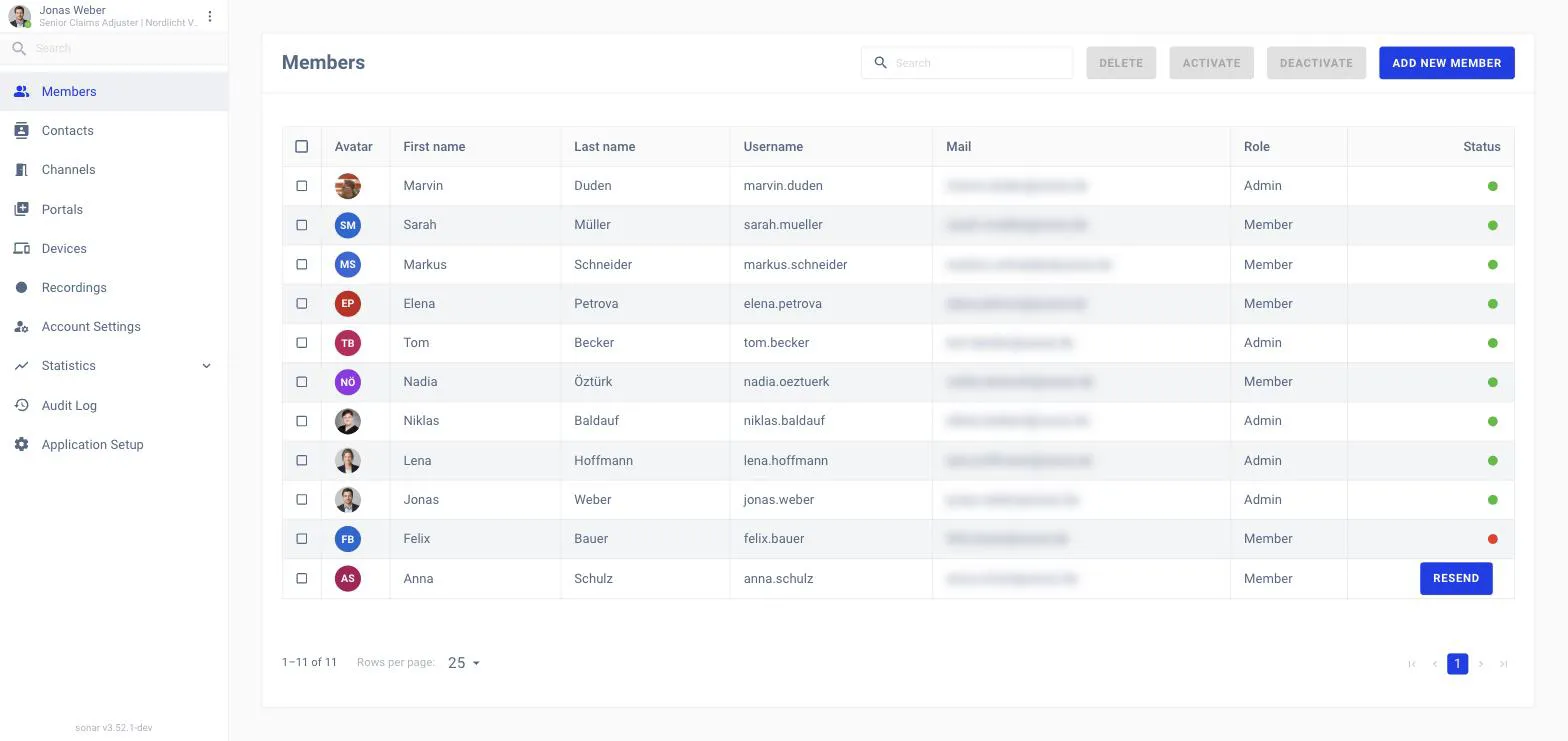Click the EP avatar for Elena Petrova
1568x741 pixels.
pyautogui.click(x=347, y=303)
